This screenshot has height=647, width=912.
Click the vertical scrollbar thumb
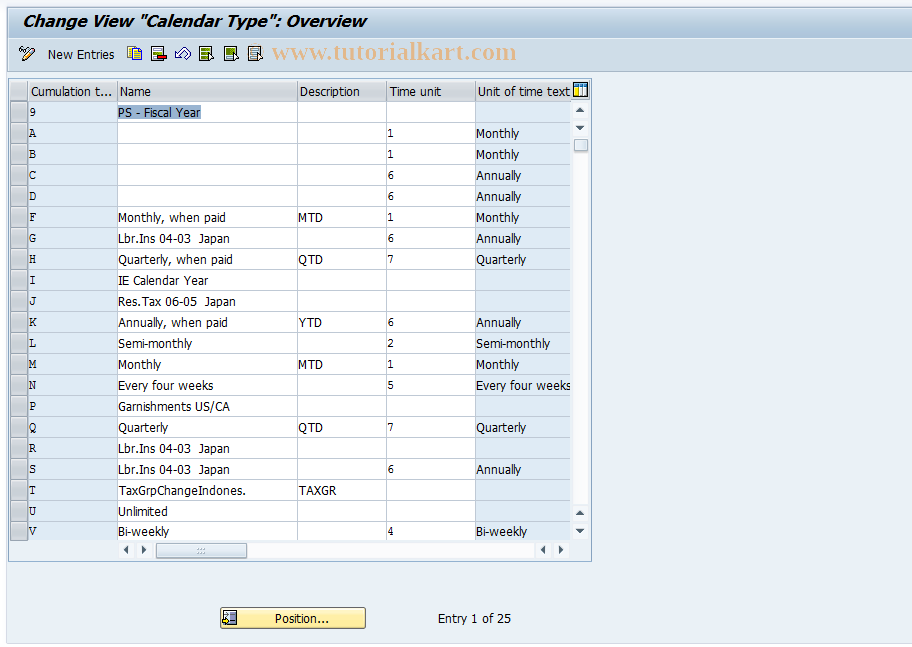(580, 145)
